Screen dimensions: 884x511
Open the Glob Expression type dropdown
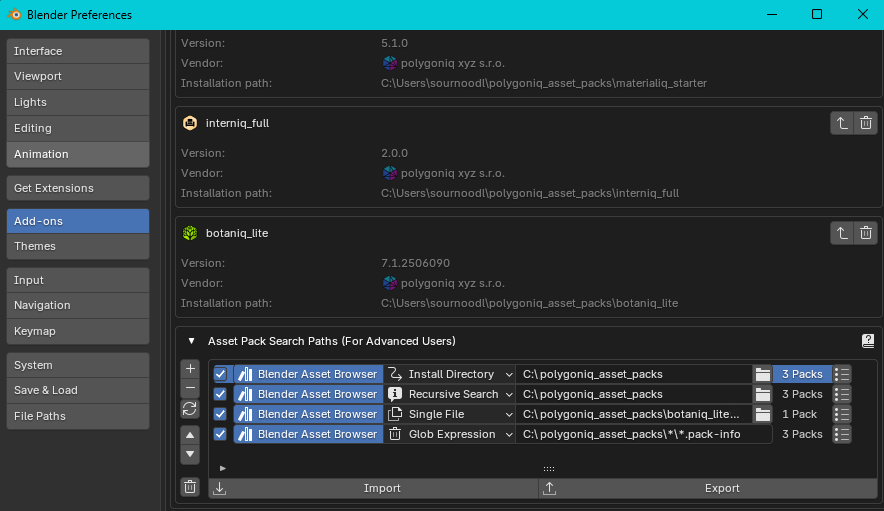click(450, 434)
